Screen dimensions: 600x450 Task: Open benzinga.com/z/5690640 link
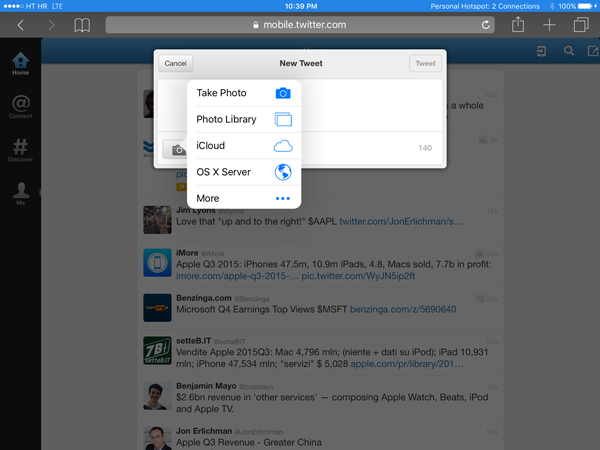click(x=403, y=309)
